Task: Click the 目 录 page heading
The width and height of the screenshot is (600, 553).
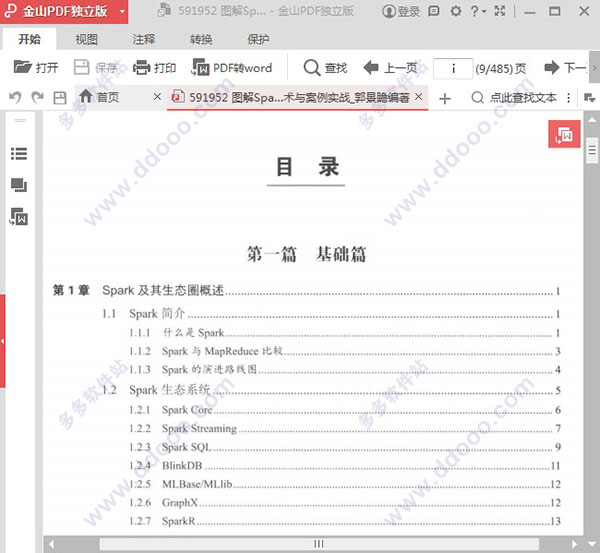Action: 307,167
